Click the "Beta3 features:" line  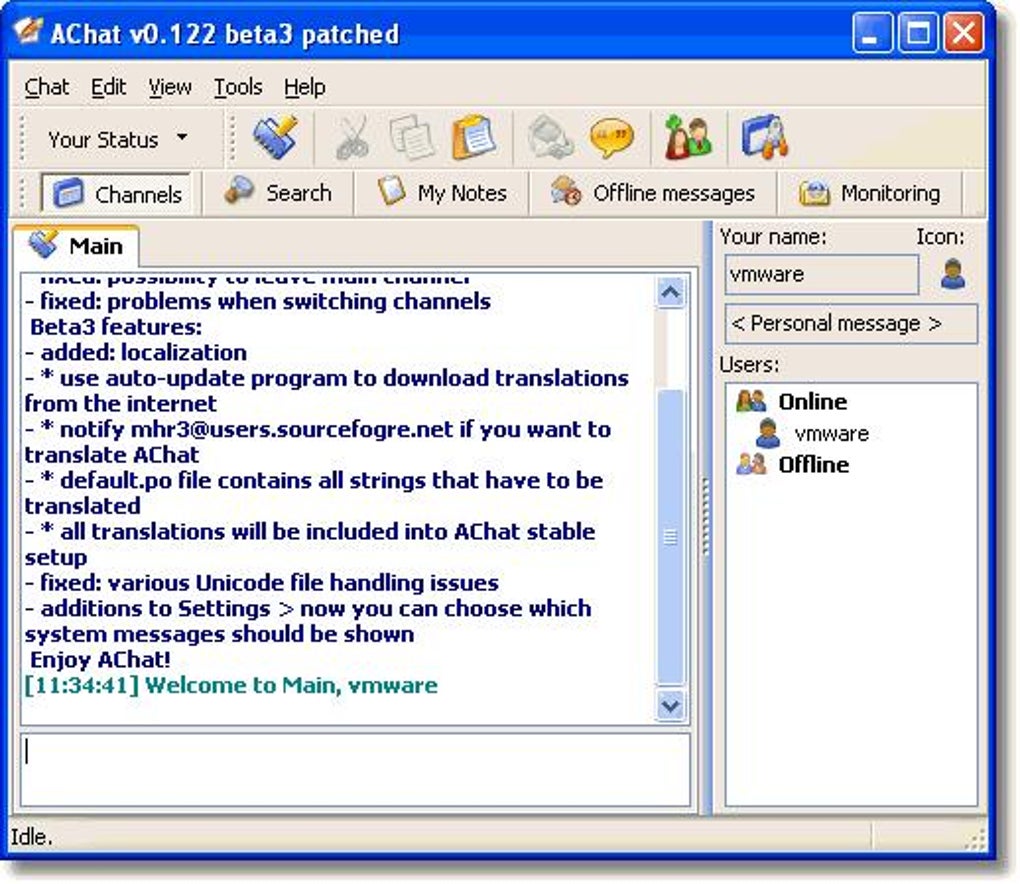coord(116,327)
